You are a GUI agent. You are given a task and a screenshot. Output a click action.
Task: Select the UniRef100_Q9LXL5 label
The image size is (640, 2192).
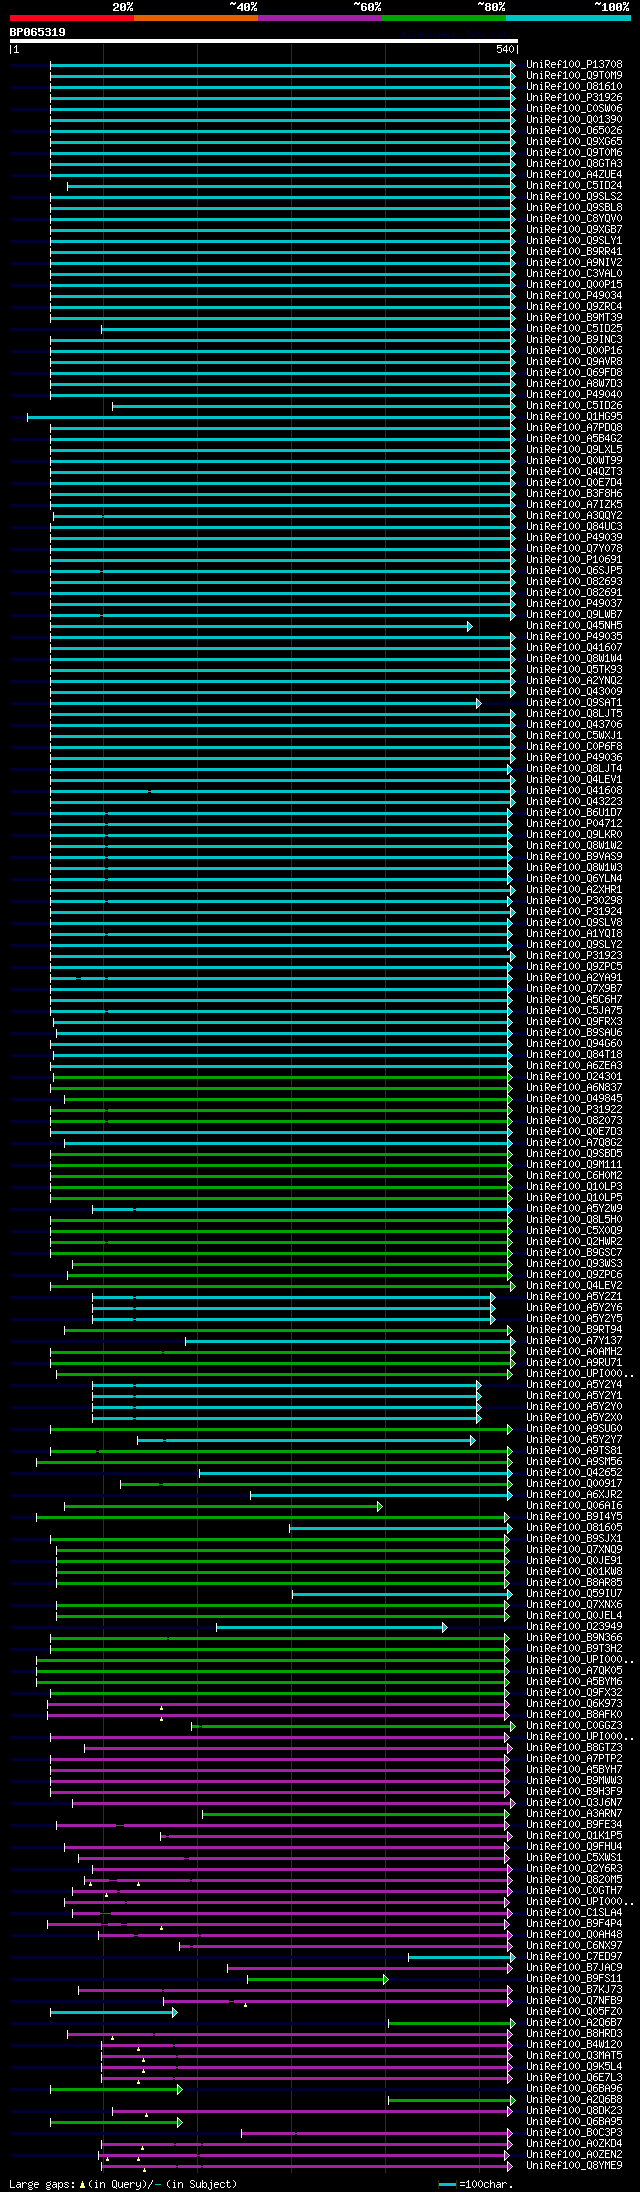(574, 450)
